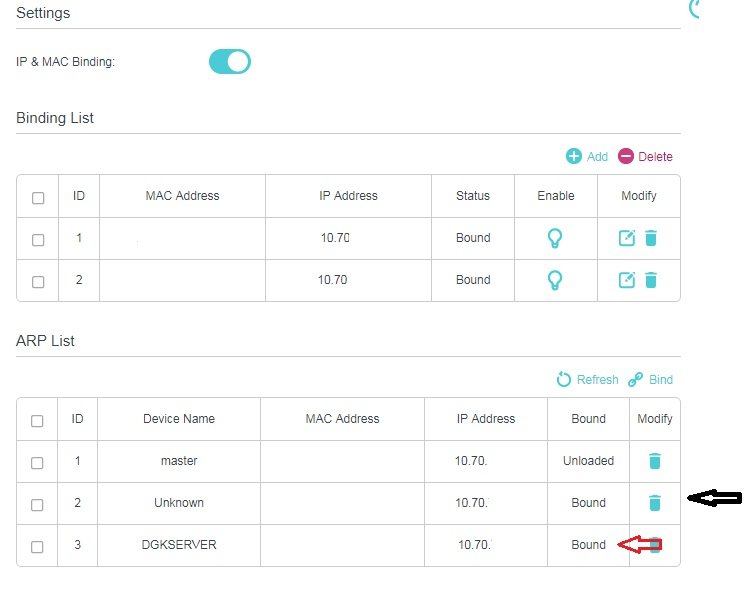Toggle the enable bulb for binding entry 2

click(x=555, y=280)
